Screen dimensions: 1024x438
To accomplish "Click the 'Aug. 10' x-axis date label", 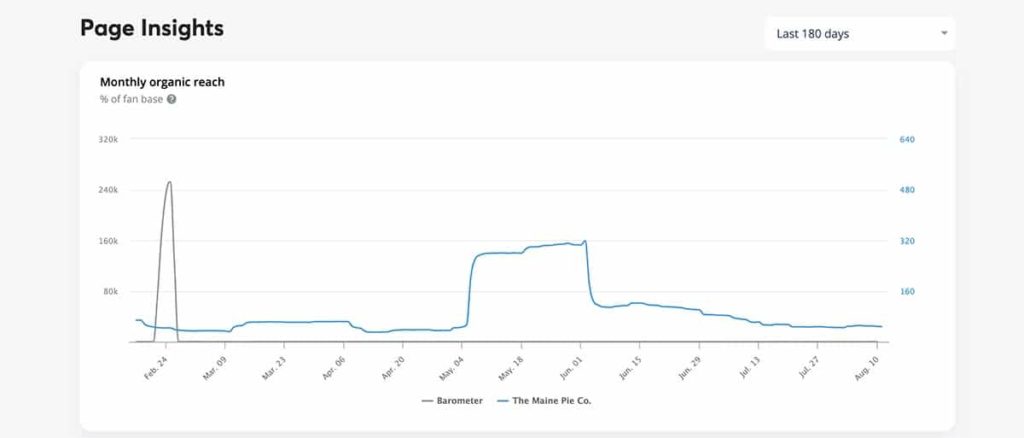I will pyautogui.click(x=866, y=362).
